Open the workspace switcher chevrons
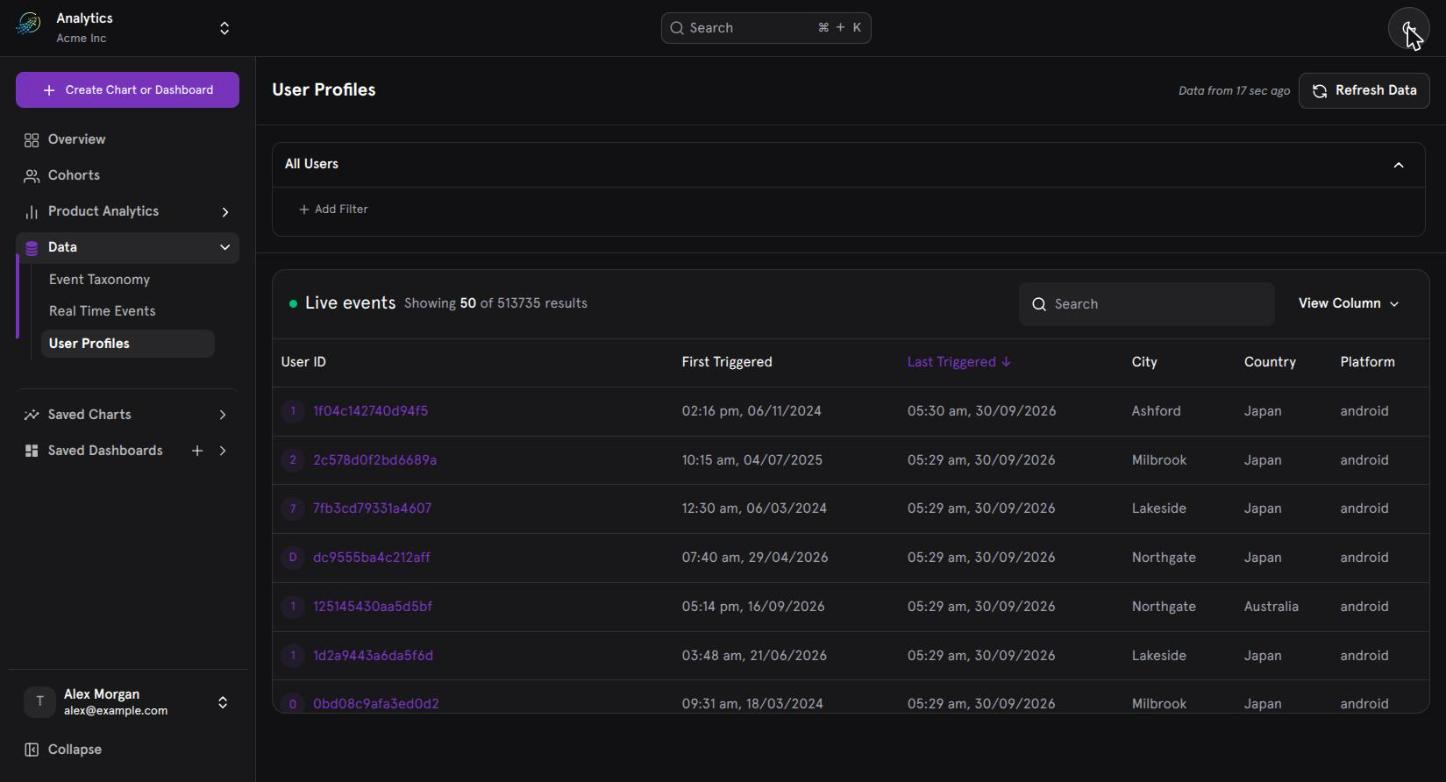Image resolution: width=1446 pixels, height=782 pixels. click(x=224, y=28)
